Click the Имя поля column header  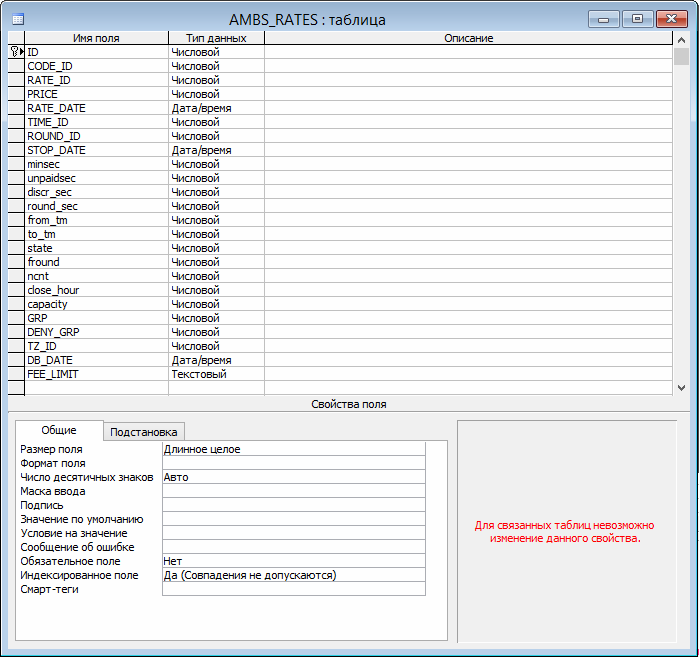tap(96, 38)
